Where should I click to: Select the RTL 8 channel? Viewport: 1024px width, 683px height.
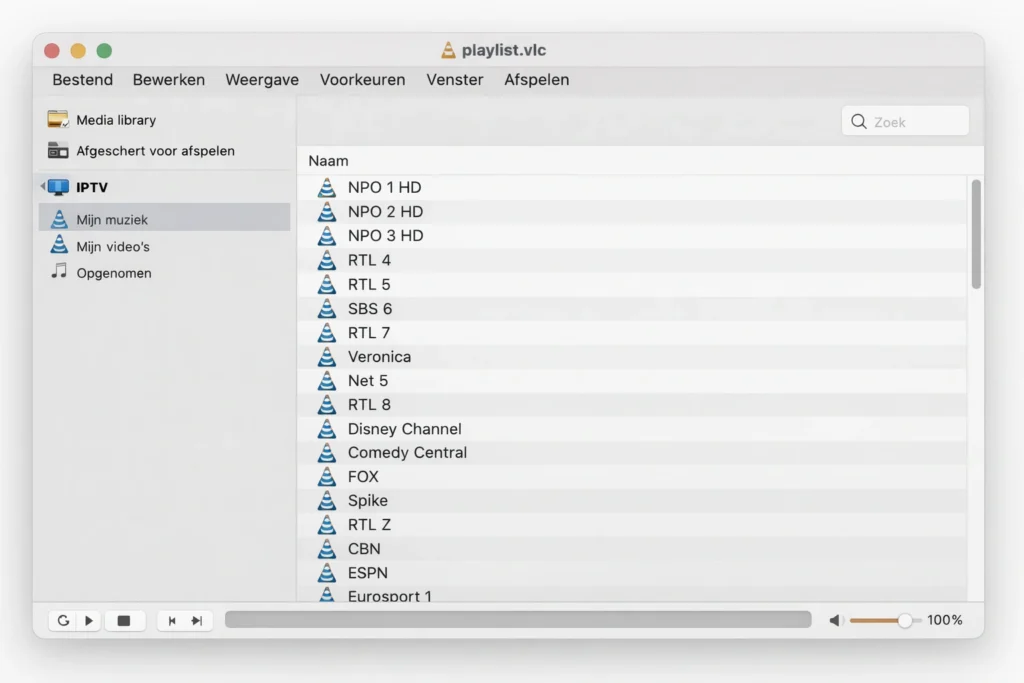(x=632, y=405)
